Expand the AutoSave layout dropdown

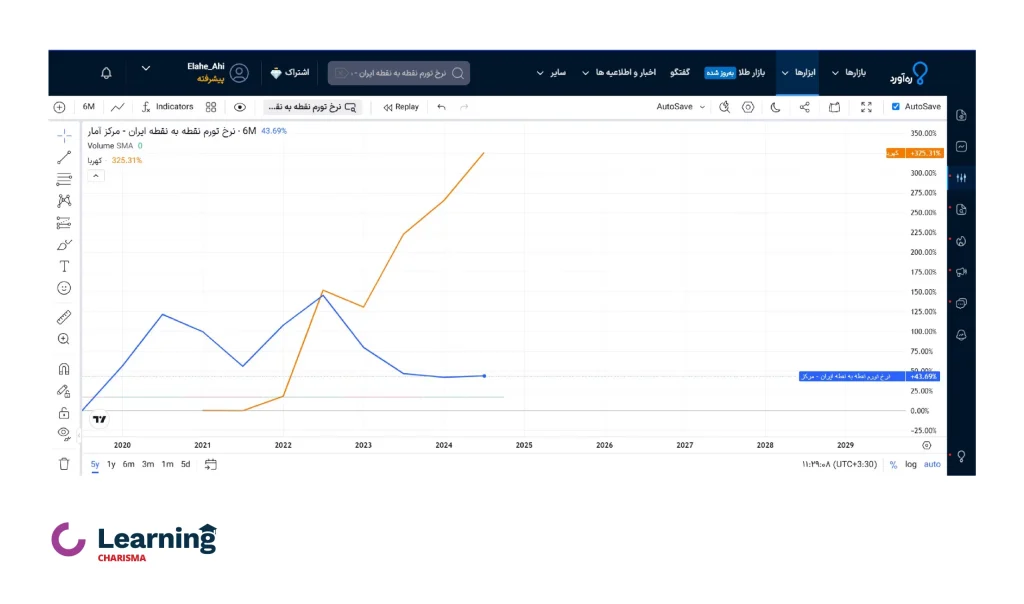click(x=702, y=107)
